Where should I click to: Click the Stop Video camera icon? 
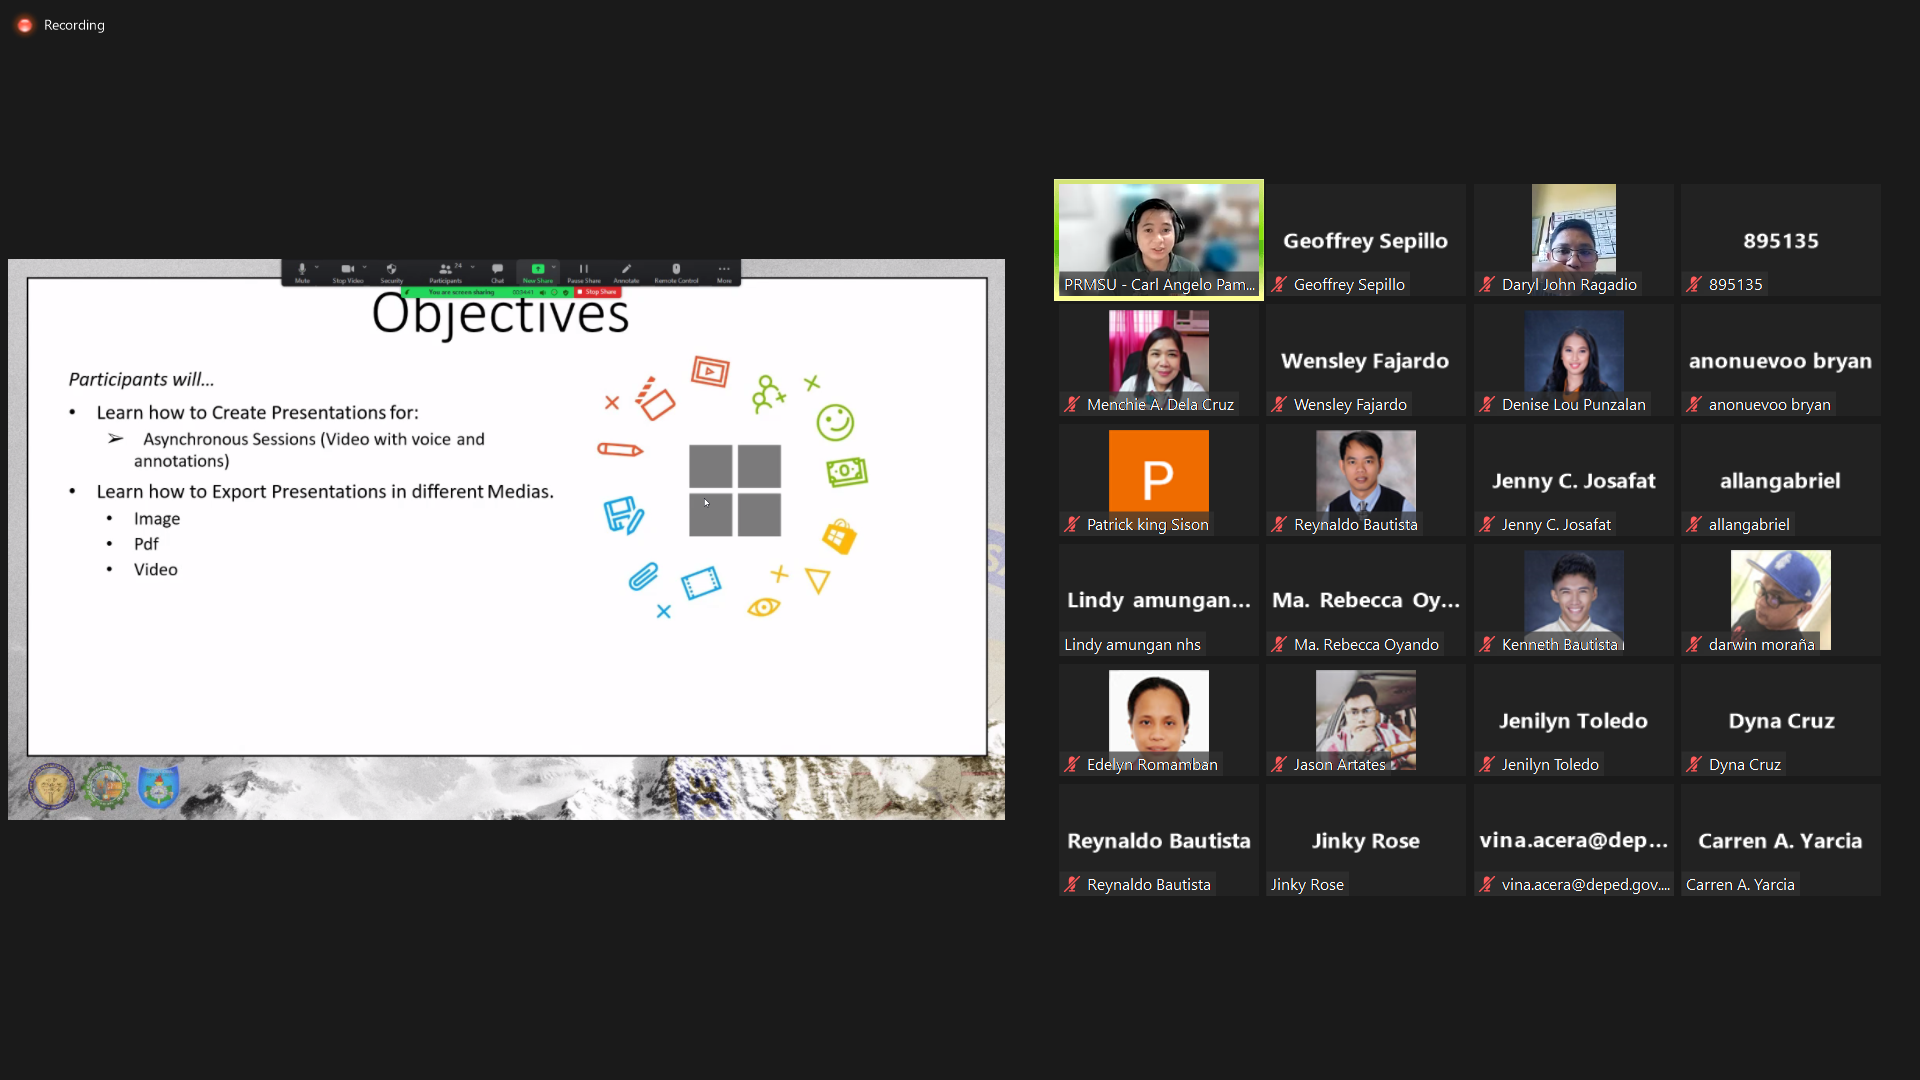[346, 269]
